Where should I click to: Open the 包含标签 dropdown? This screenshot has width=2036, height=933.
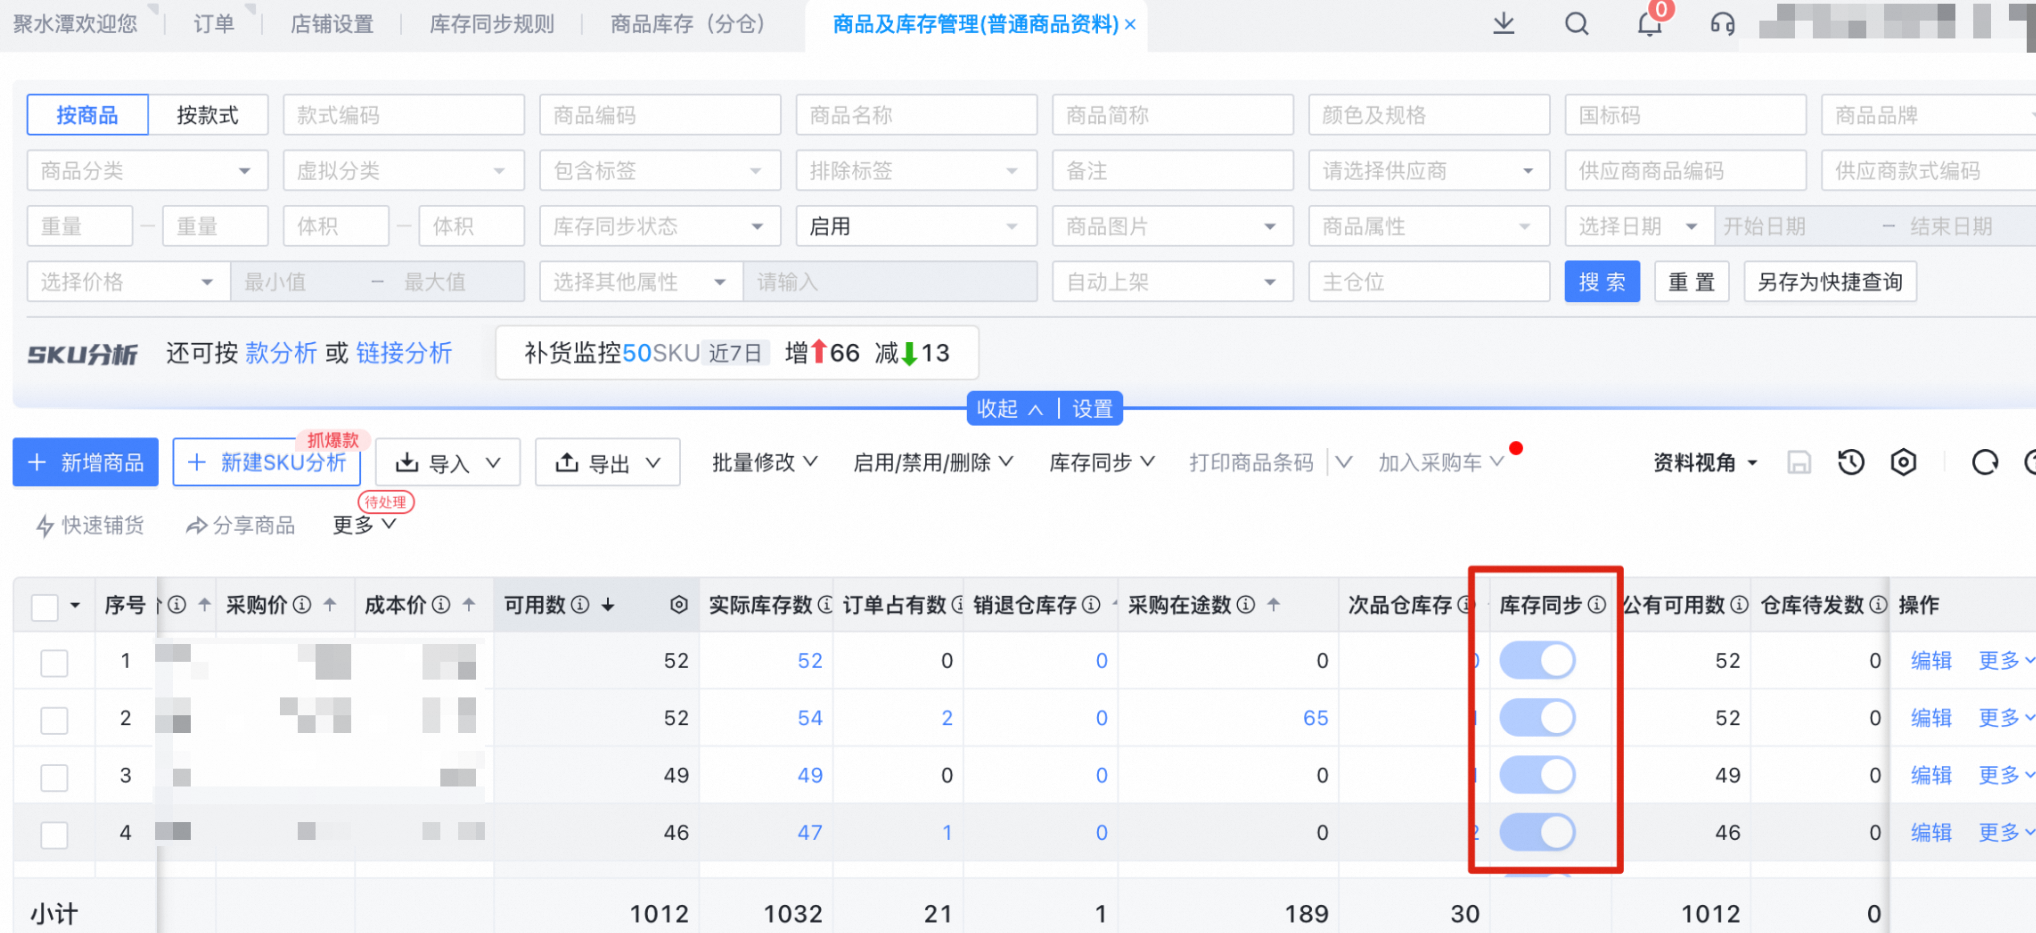(660, 170)
